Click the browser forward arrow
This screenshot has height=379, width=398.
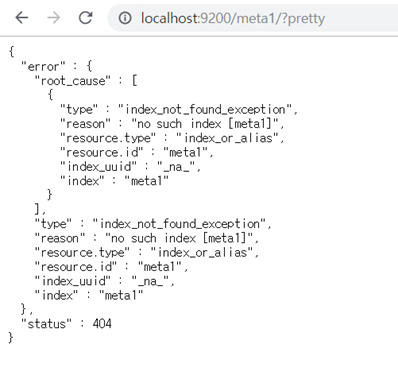54,18
